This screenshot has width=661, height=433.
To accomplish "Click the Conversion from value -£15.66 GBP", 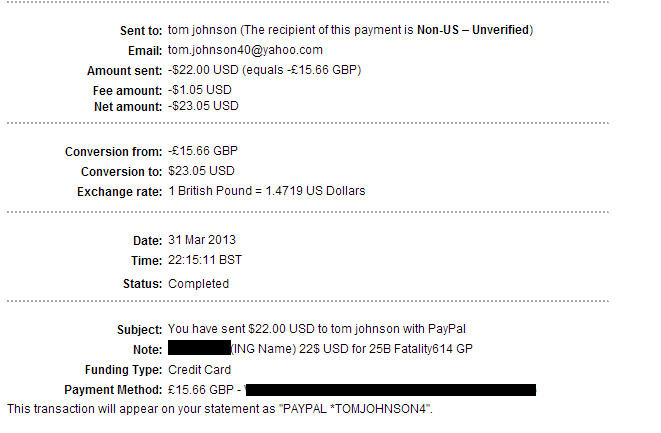I will click(203, 151).
